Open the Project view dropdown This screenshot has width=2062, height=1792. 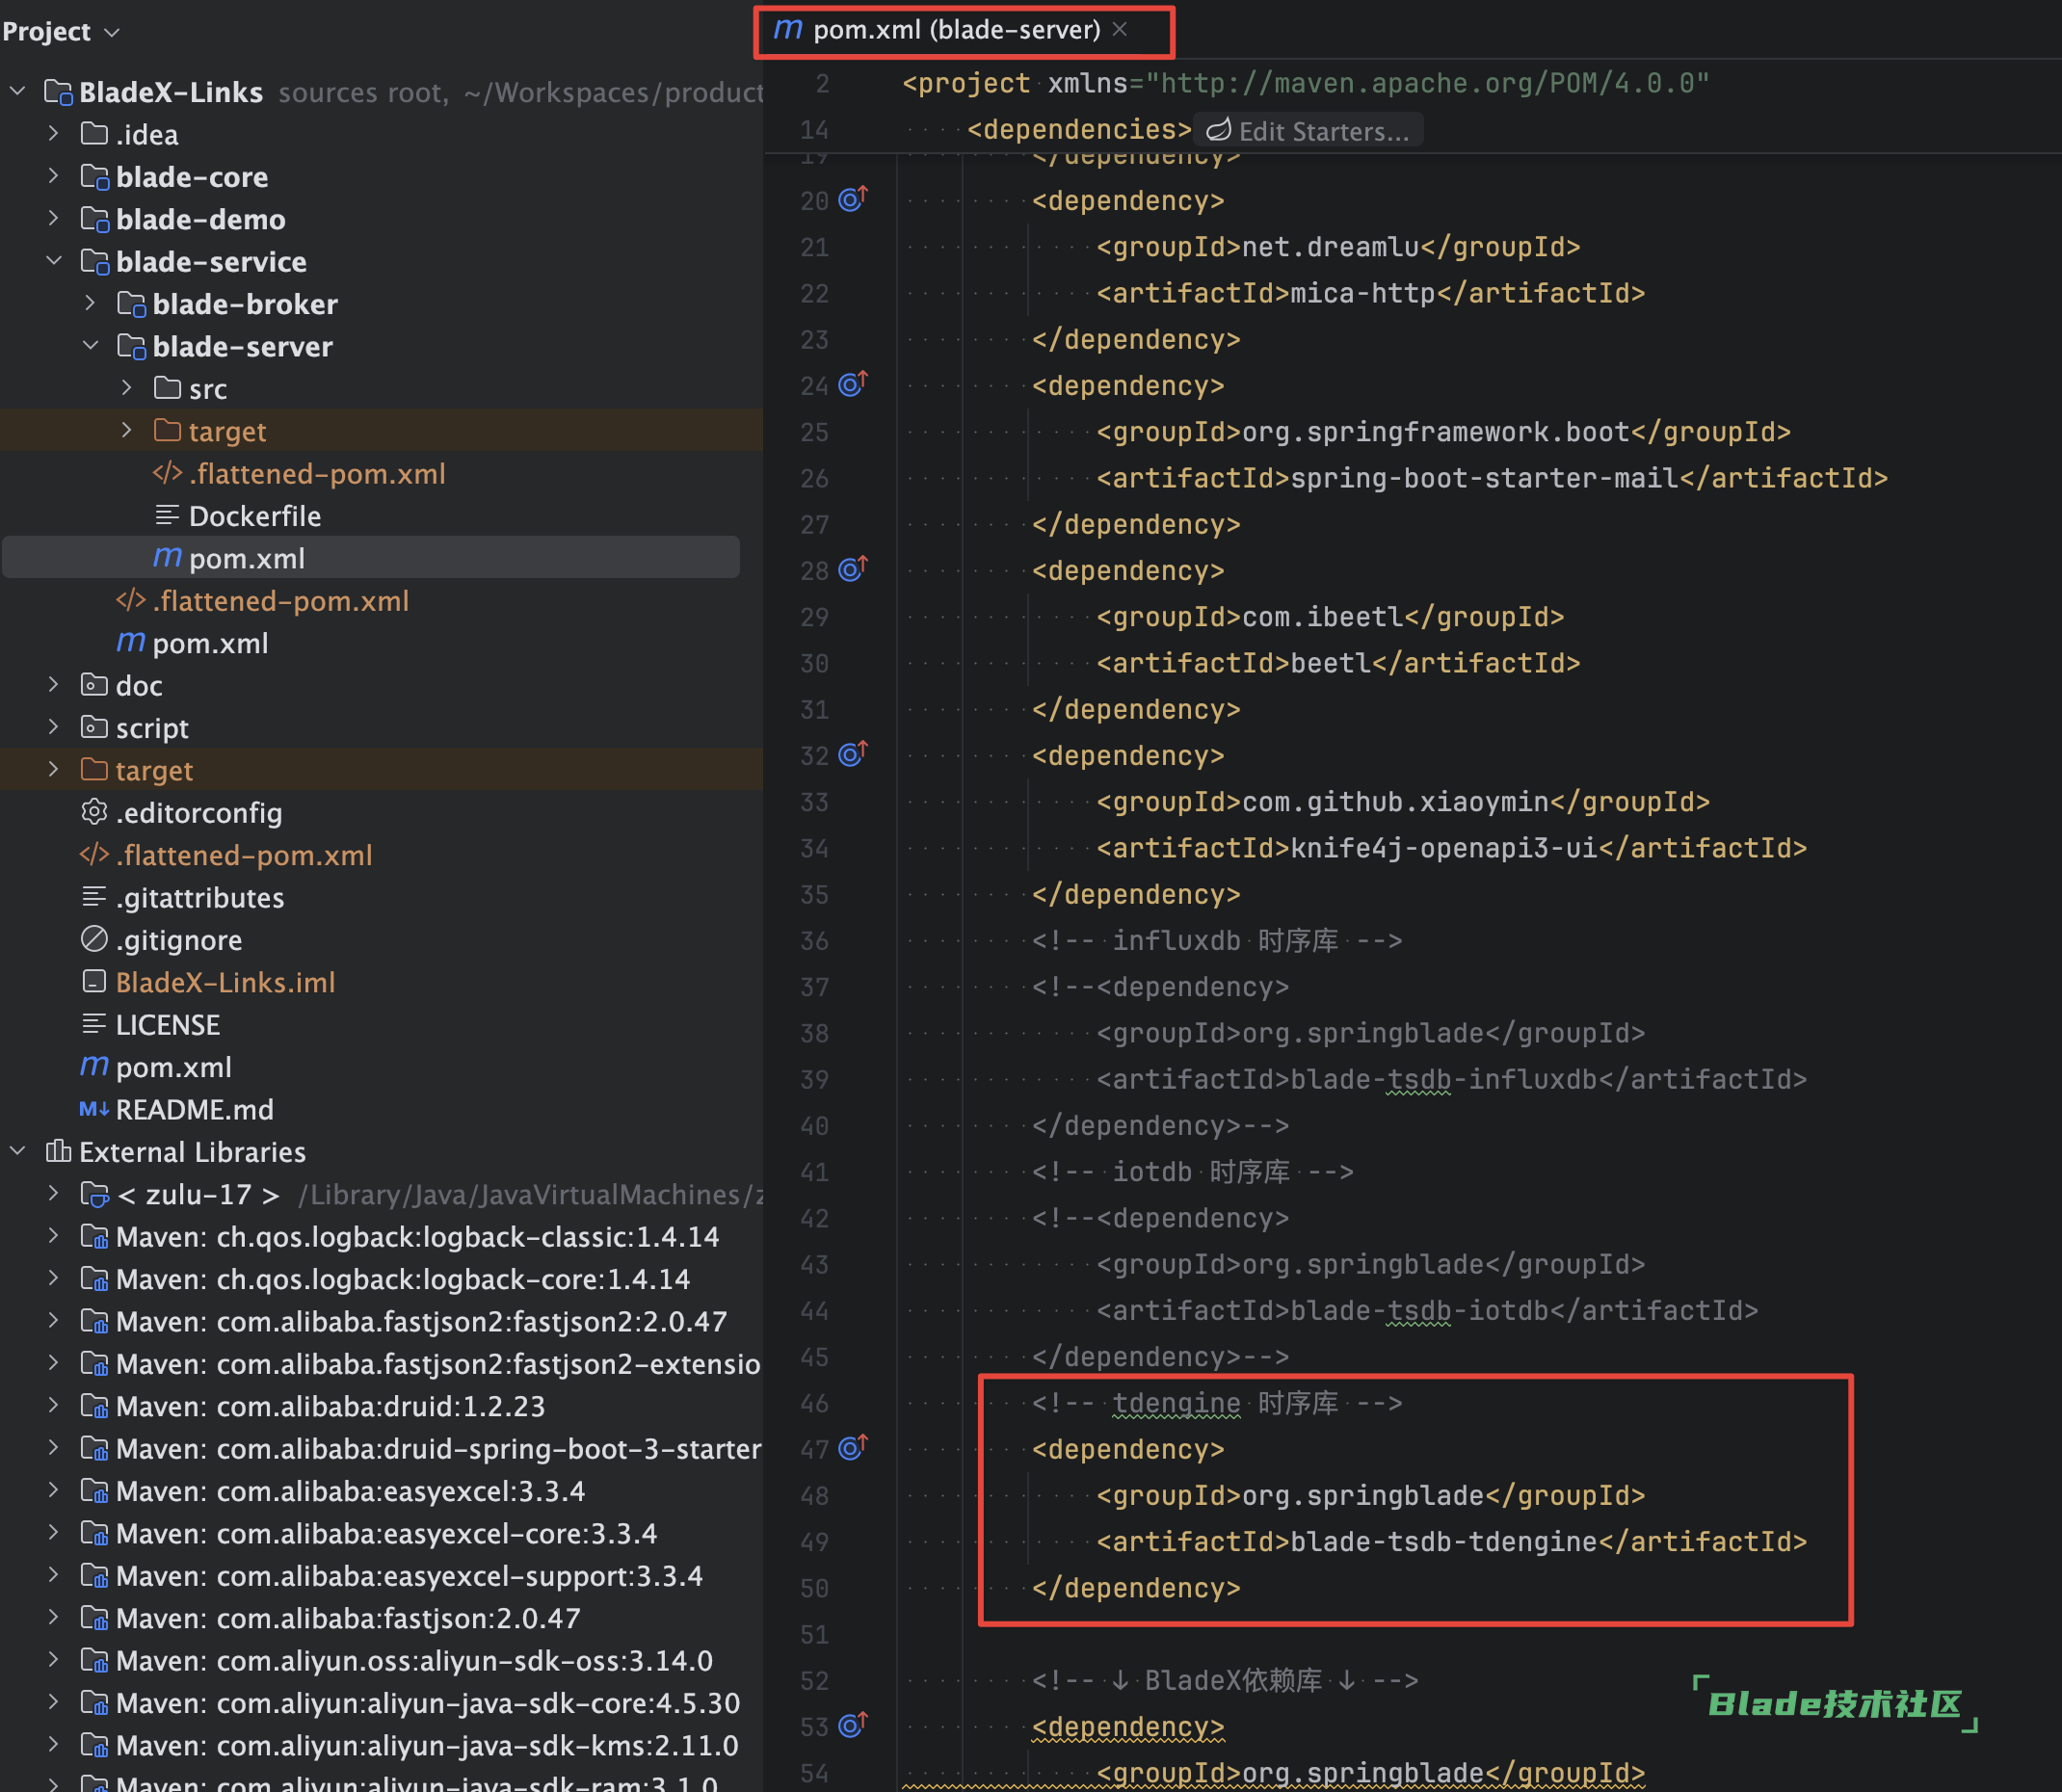click(x=112, y=32)
